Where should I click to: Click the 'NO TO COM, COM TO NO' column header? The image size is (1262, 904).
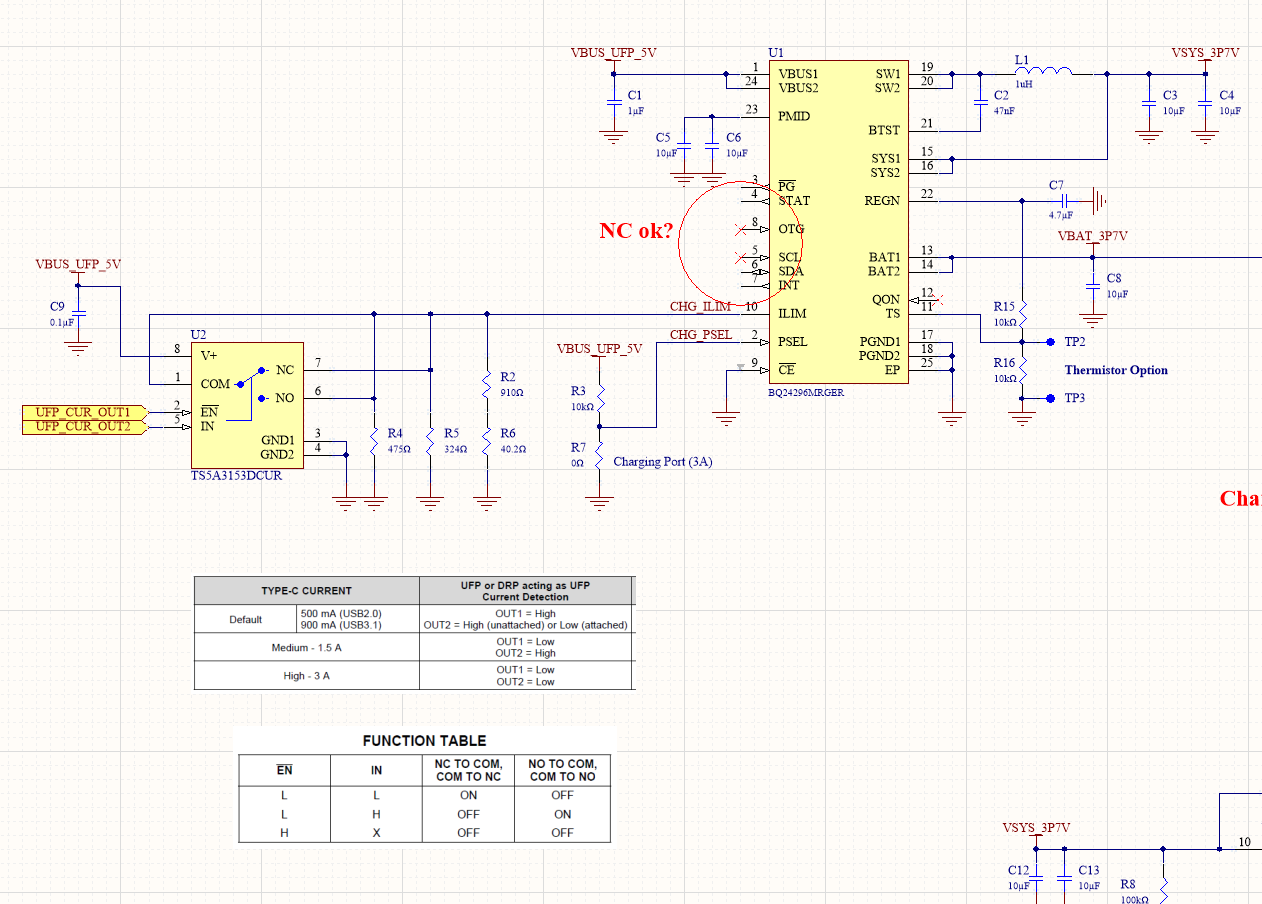pos(561,770)
